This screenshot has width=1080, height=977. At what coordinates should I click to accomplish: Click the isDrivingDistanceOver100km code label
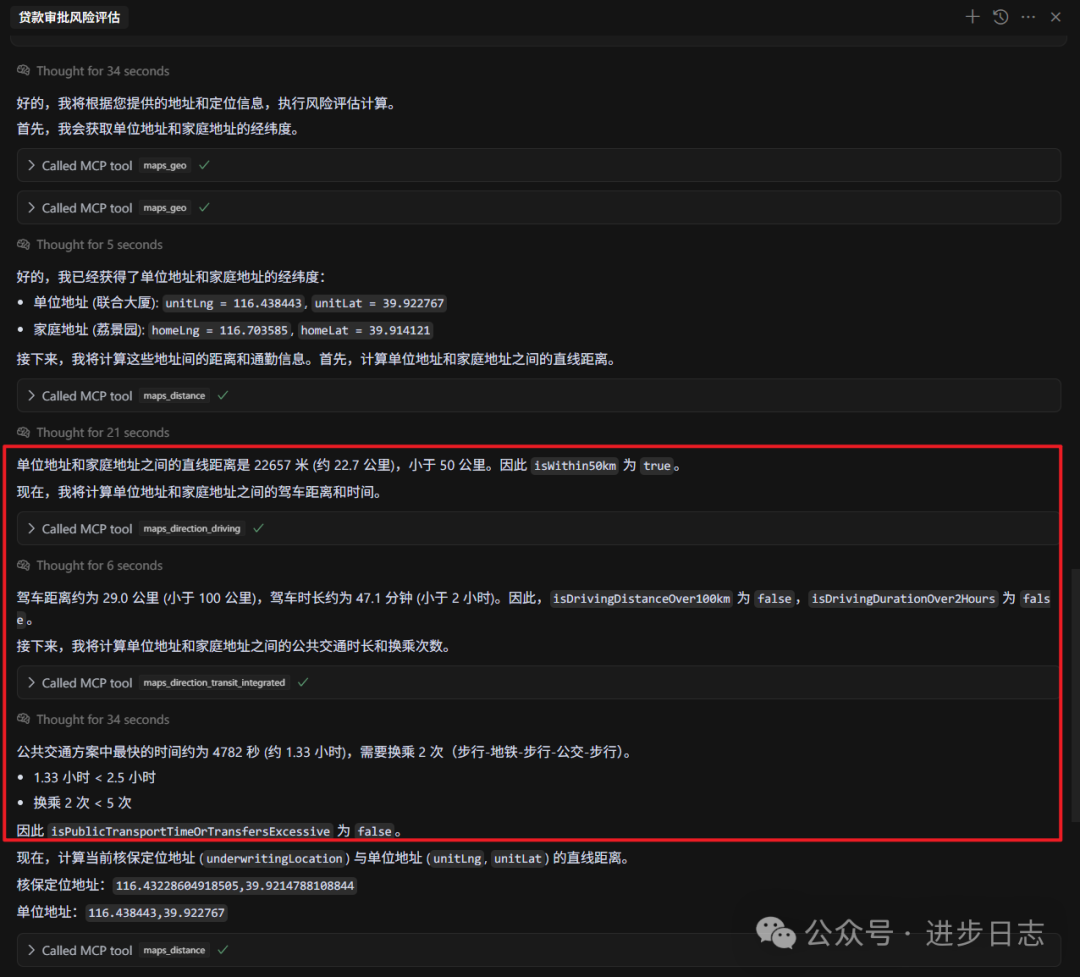tap(641, 599)
